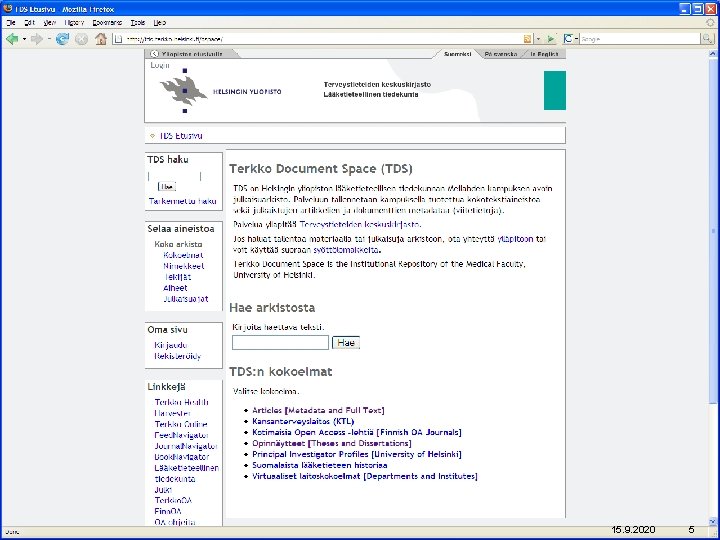Open the Bookmarks menu
The image size is (720, 540).
point(107,22)
